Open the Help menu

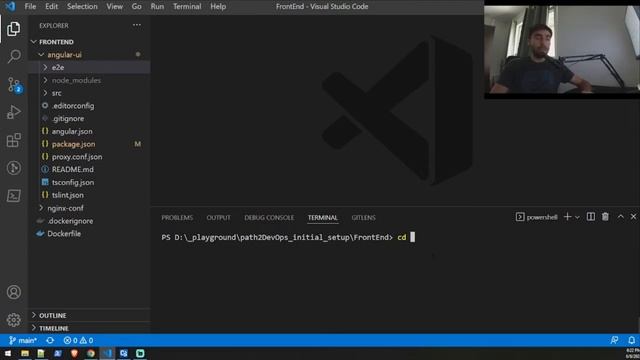218,7
